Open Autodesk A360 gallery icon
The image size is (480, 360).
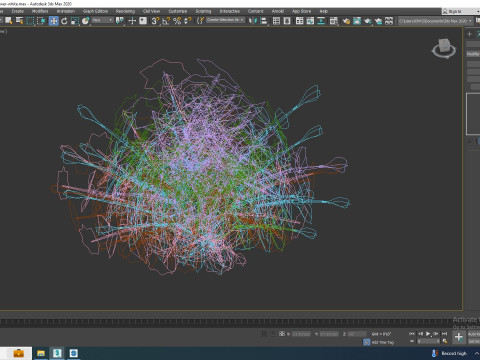[x=389, y=21]
